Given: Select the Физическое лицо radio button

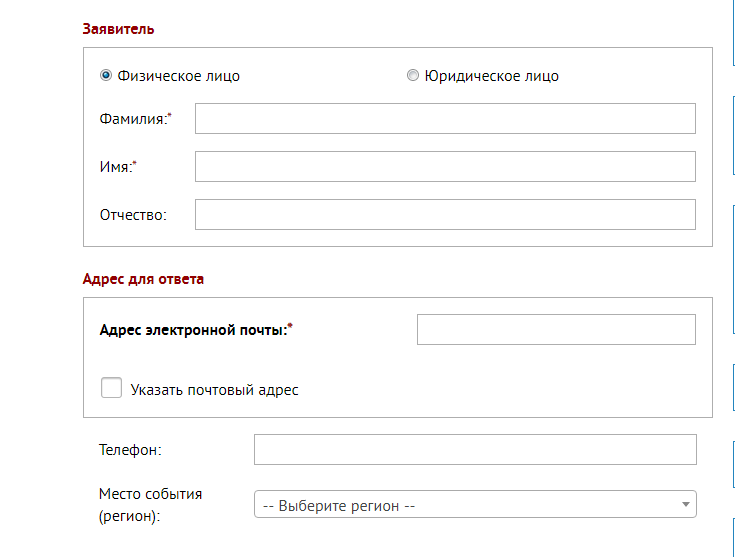Looking at the screenshot, I should (x=106, y=75).
